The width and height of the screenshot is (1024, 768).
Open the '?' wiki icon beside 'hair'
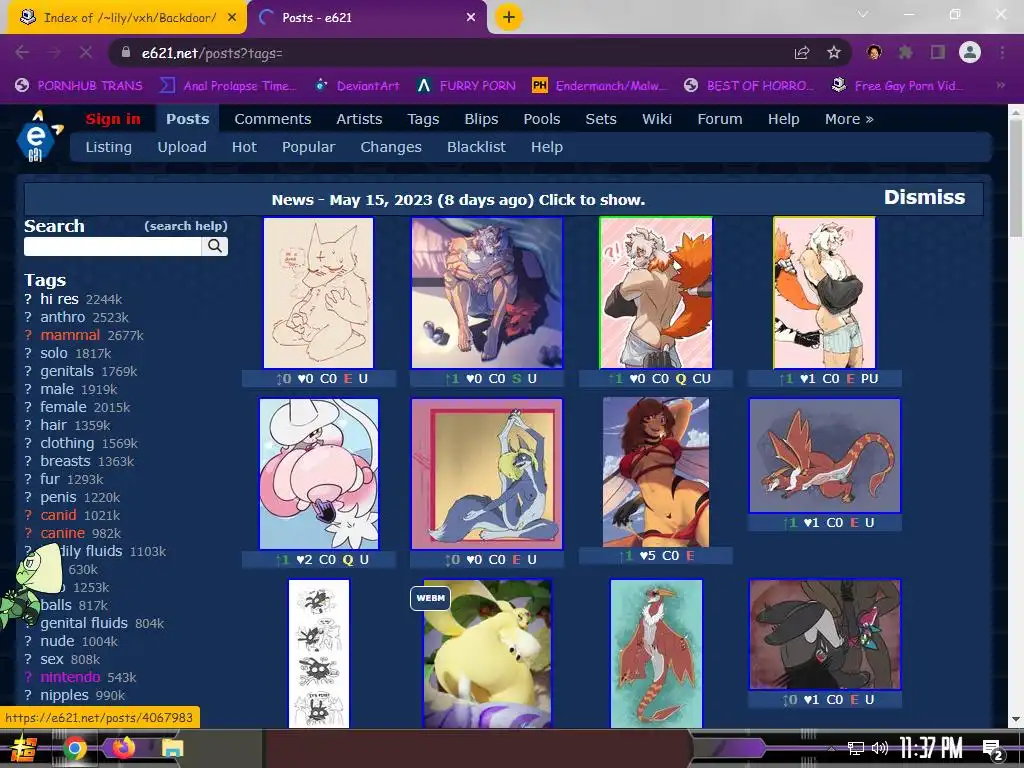28,425
